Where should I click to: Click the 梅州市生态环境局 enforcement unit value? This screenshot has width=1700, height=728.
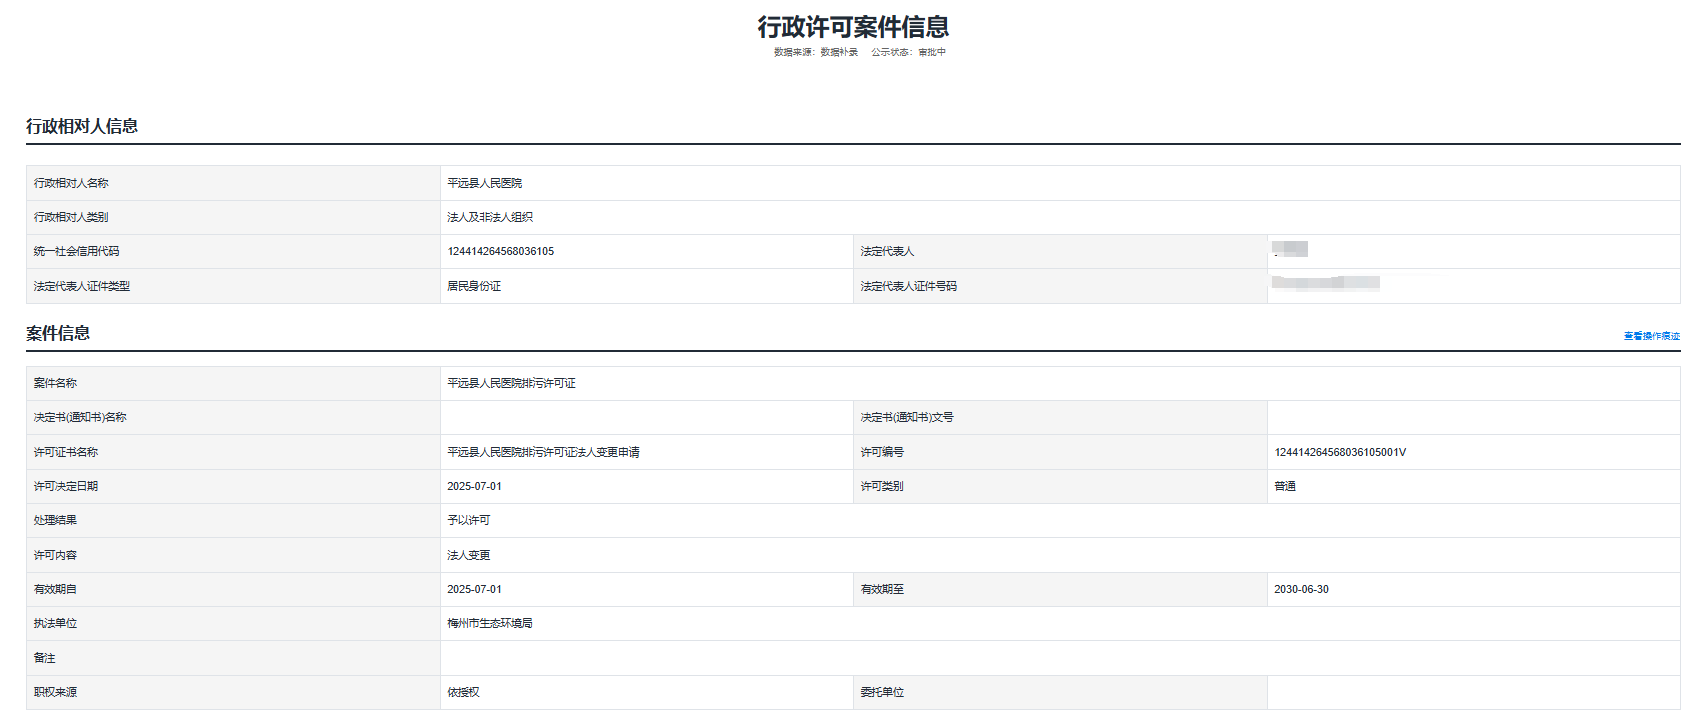click(490, 623)
